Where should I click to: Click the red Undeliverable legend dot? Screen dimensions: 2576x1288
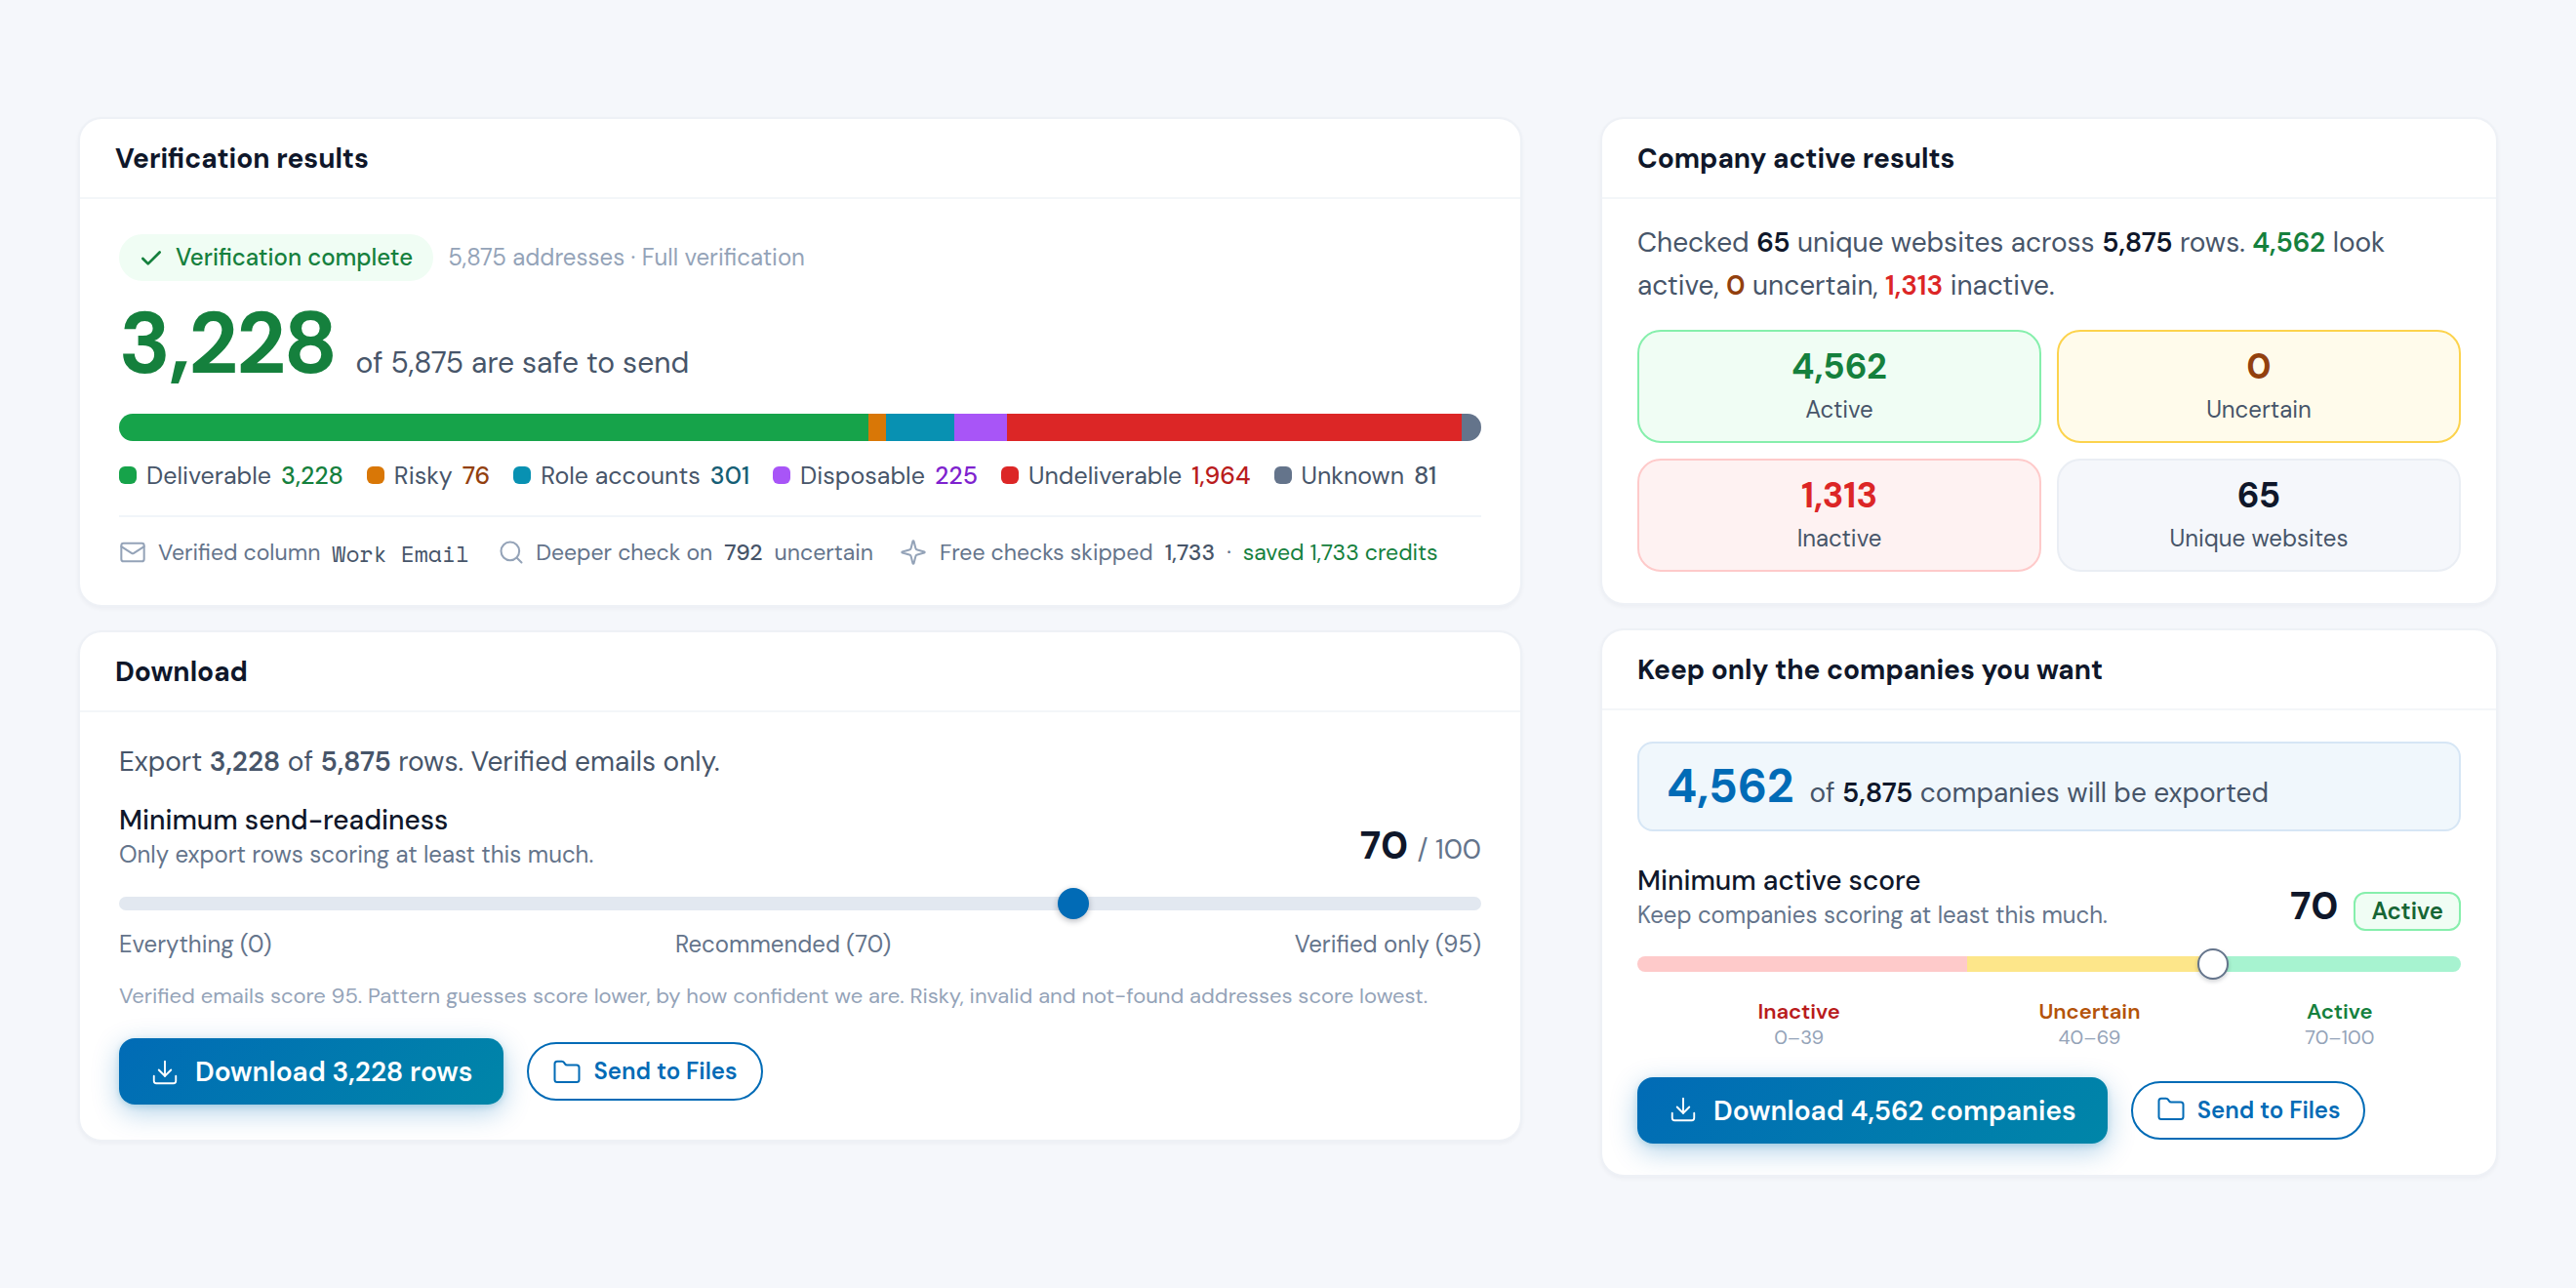pos(1009,476)
